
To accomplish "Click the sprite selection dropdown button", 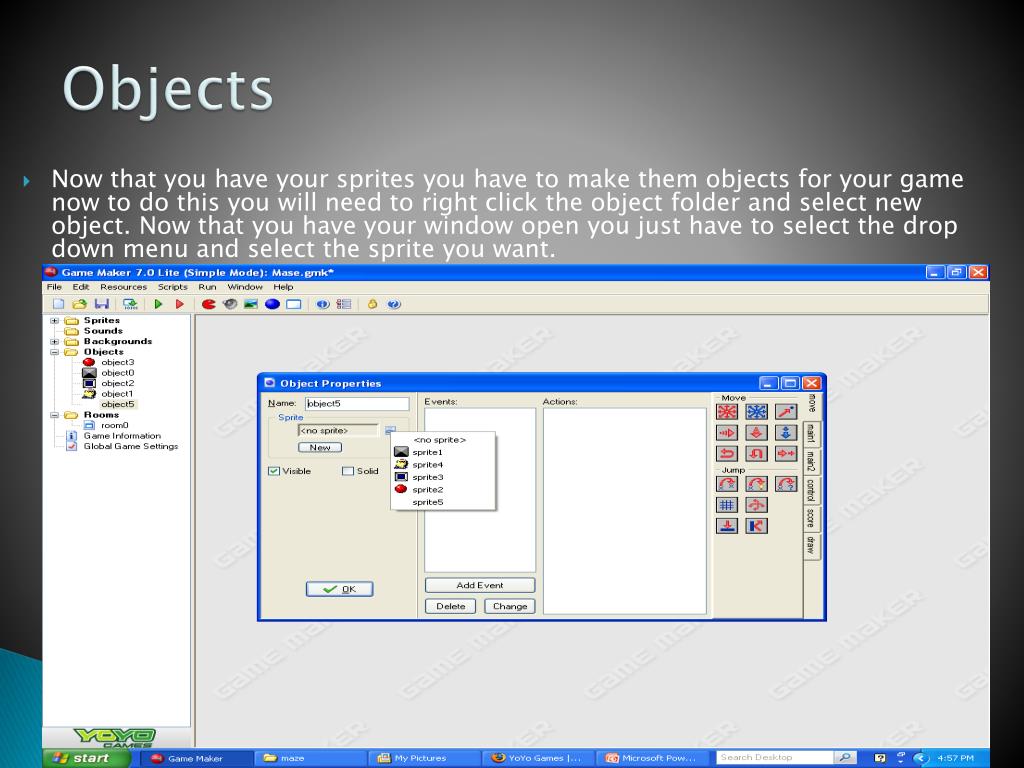I will [x=390, y=430].
